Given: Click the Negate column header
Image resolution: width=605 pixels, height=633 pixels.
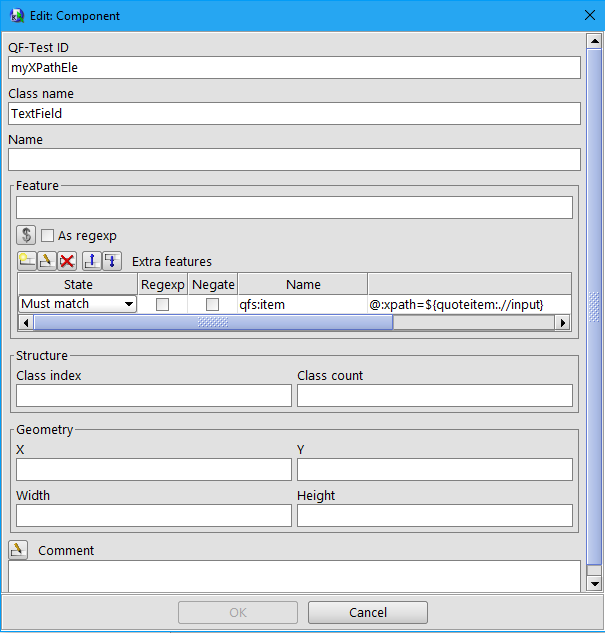Looking at the screenshot, I should click(213, 285).
